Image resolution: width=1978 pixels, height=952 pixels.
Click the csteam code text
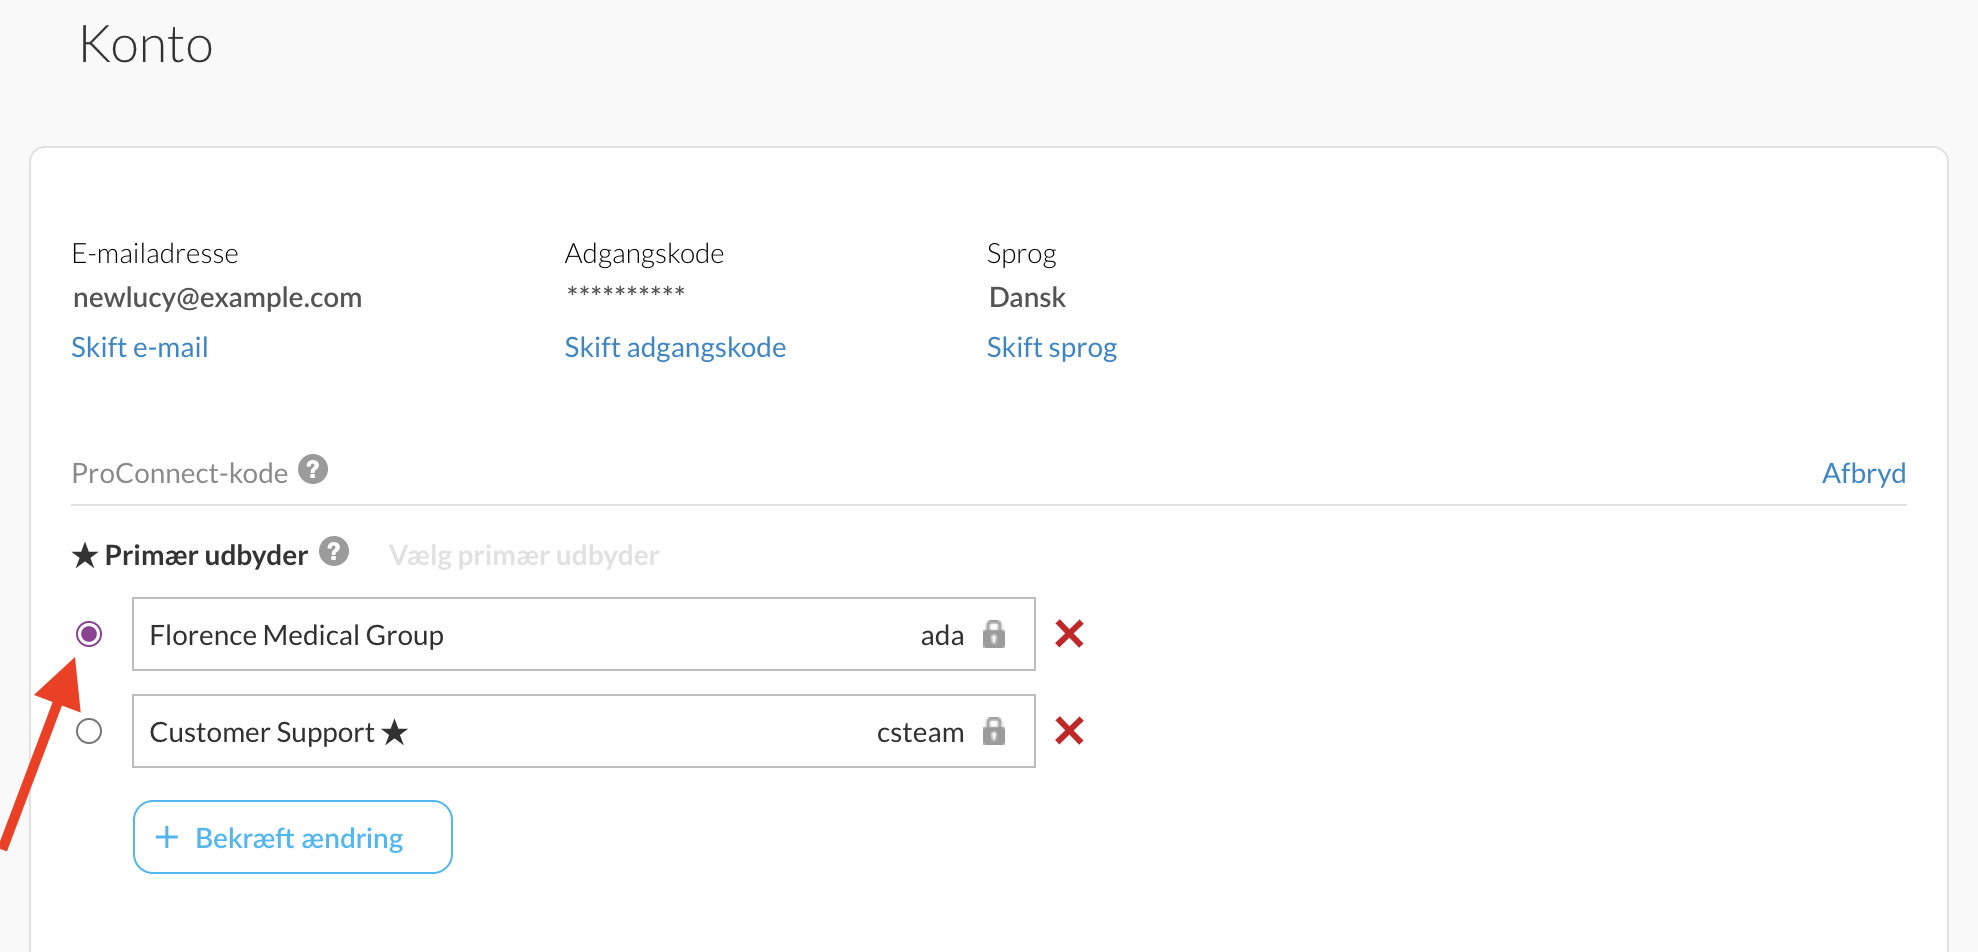click(920, 732)
